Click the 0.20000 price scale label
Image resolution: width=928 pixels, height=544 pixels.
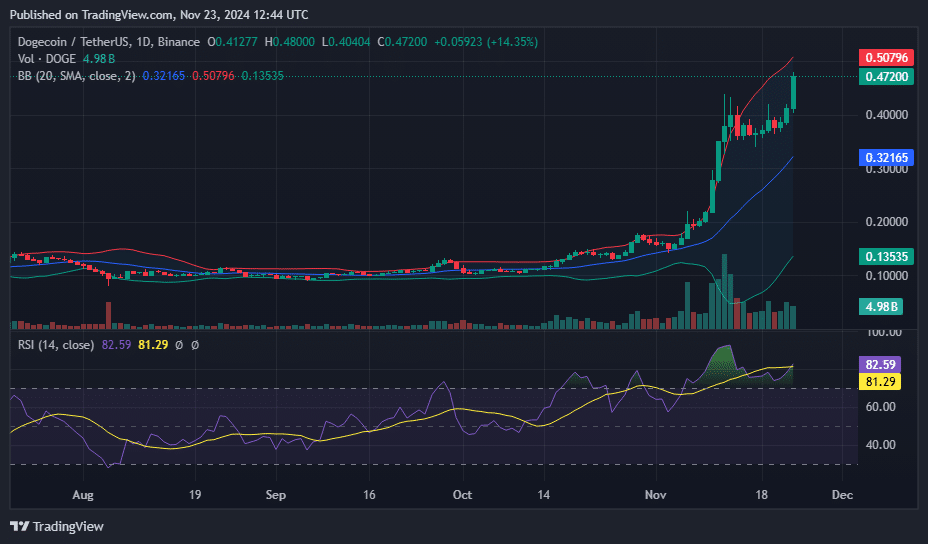[x=887, y=222]
